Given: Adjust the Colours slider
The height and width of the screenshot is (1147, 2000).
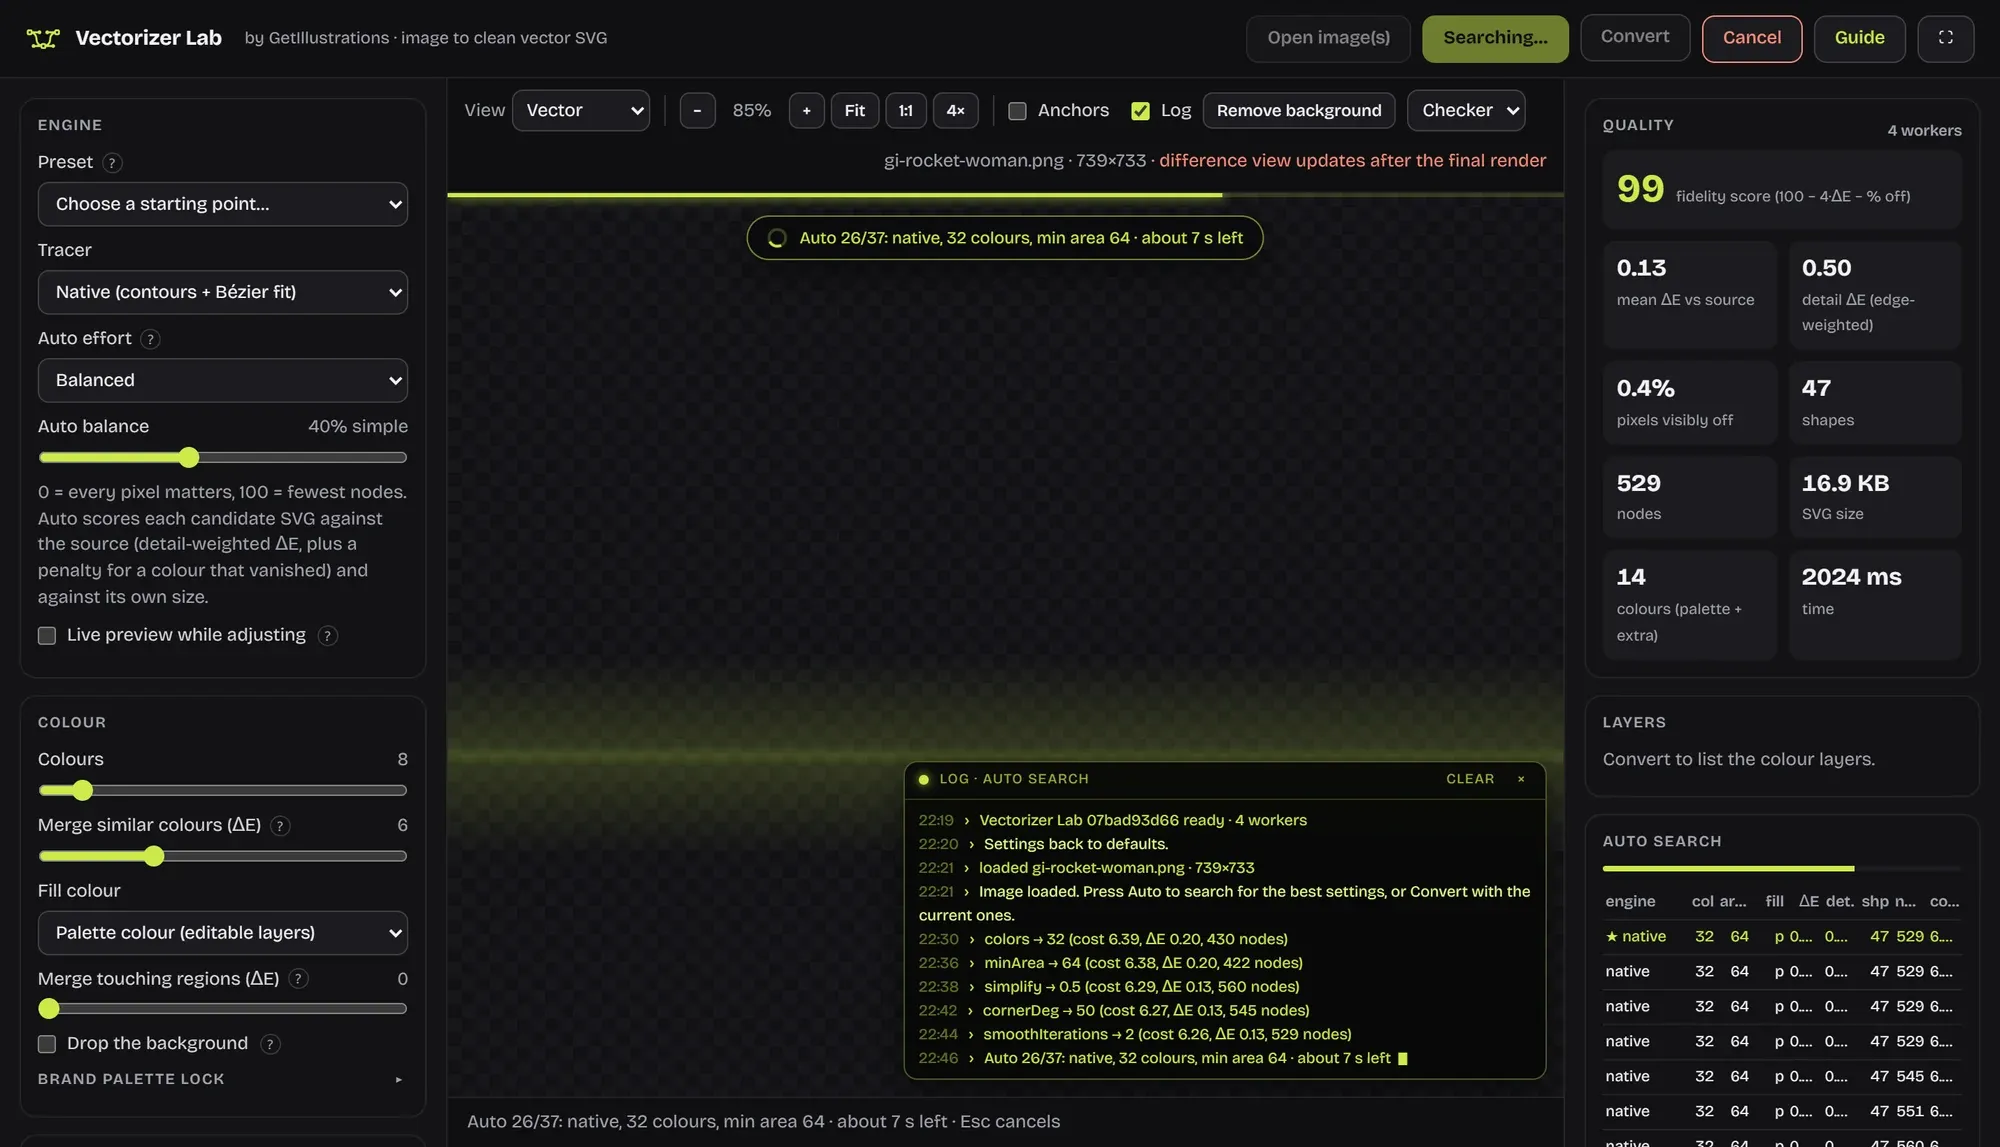Looking at the screenshot, I should click(223, 791).
